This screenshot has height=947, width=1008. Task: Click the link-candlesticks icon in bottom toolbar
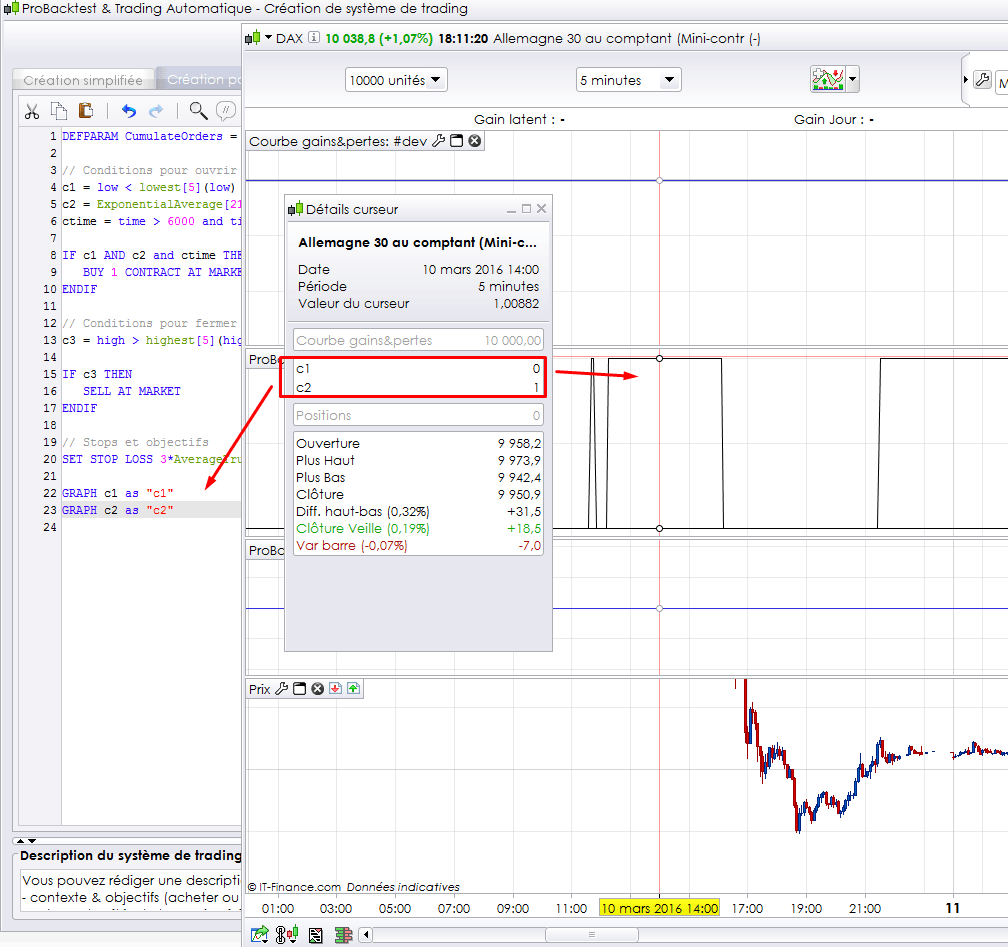tap(287, 934)
